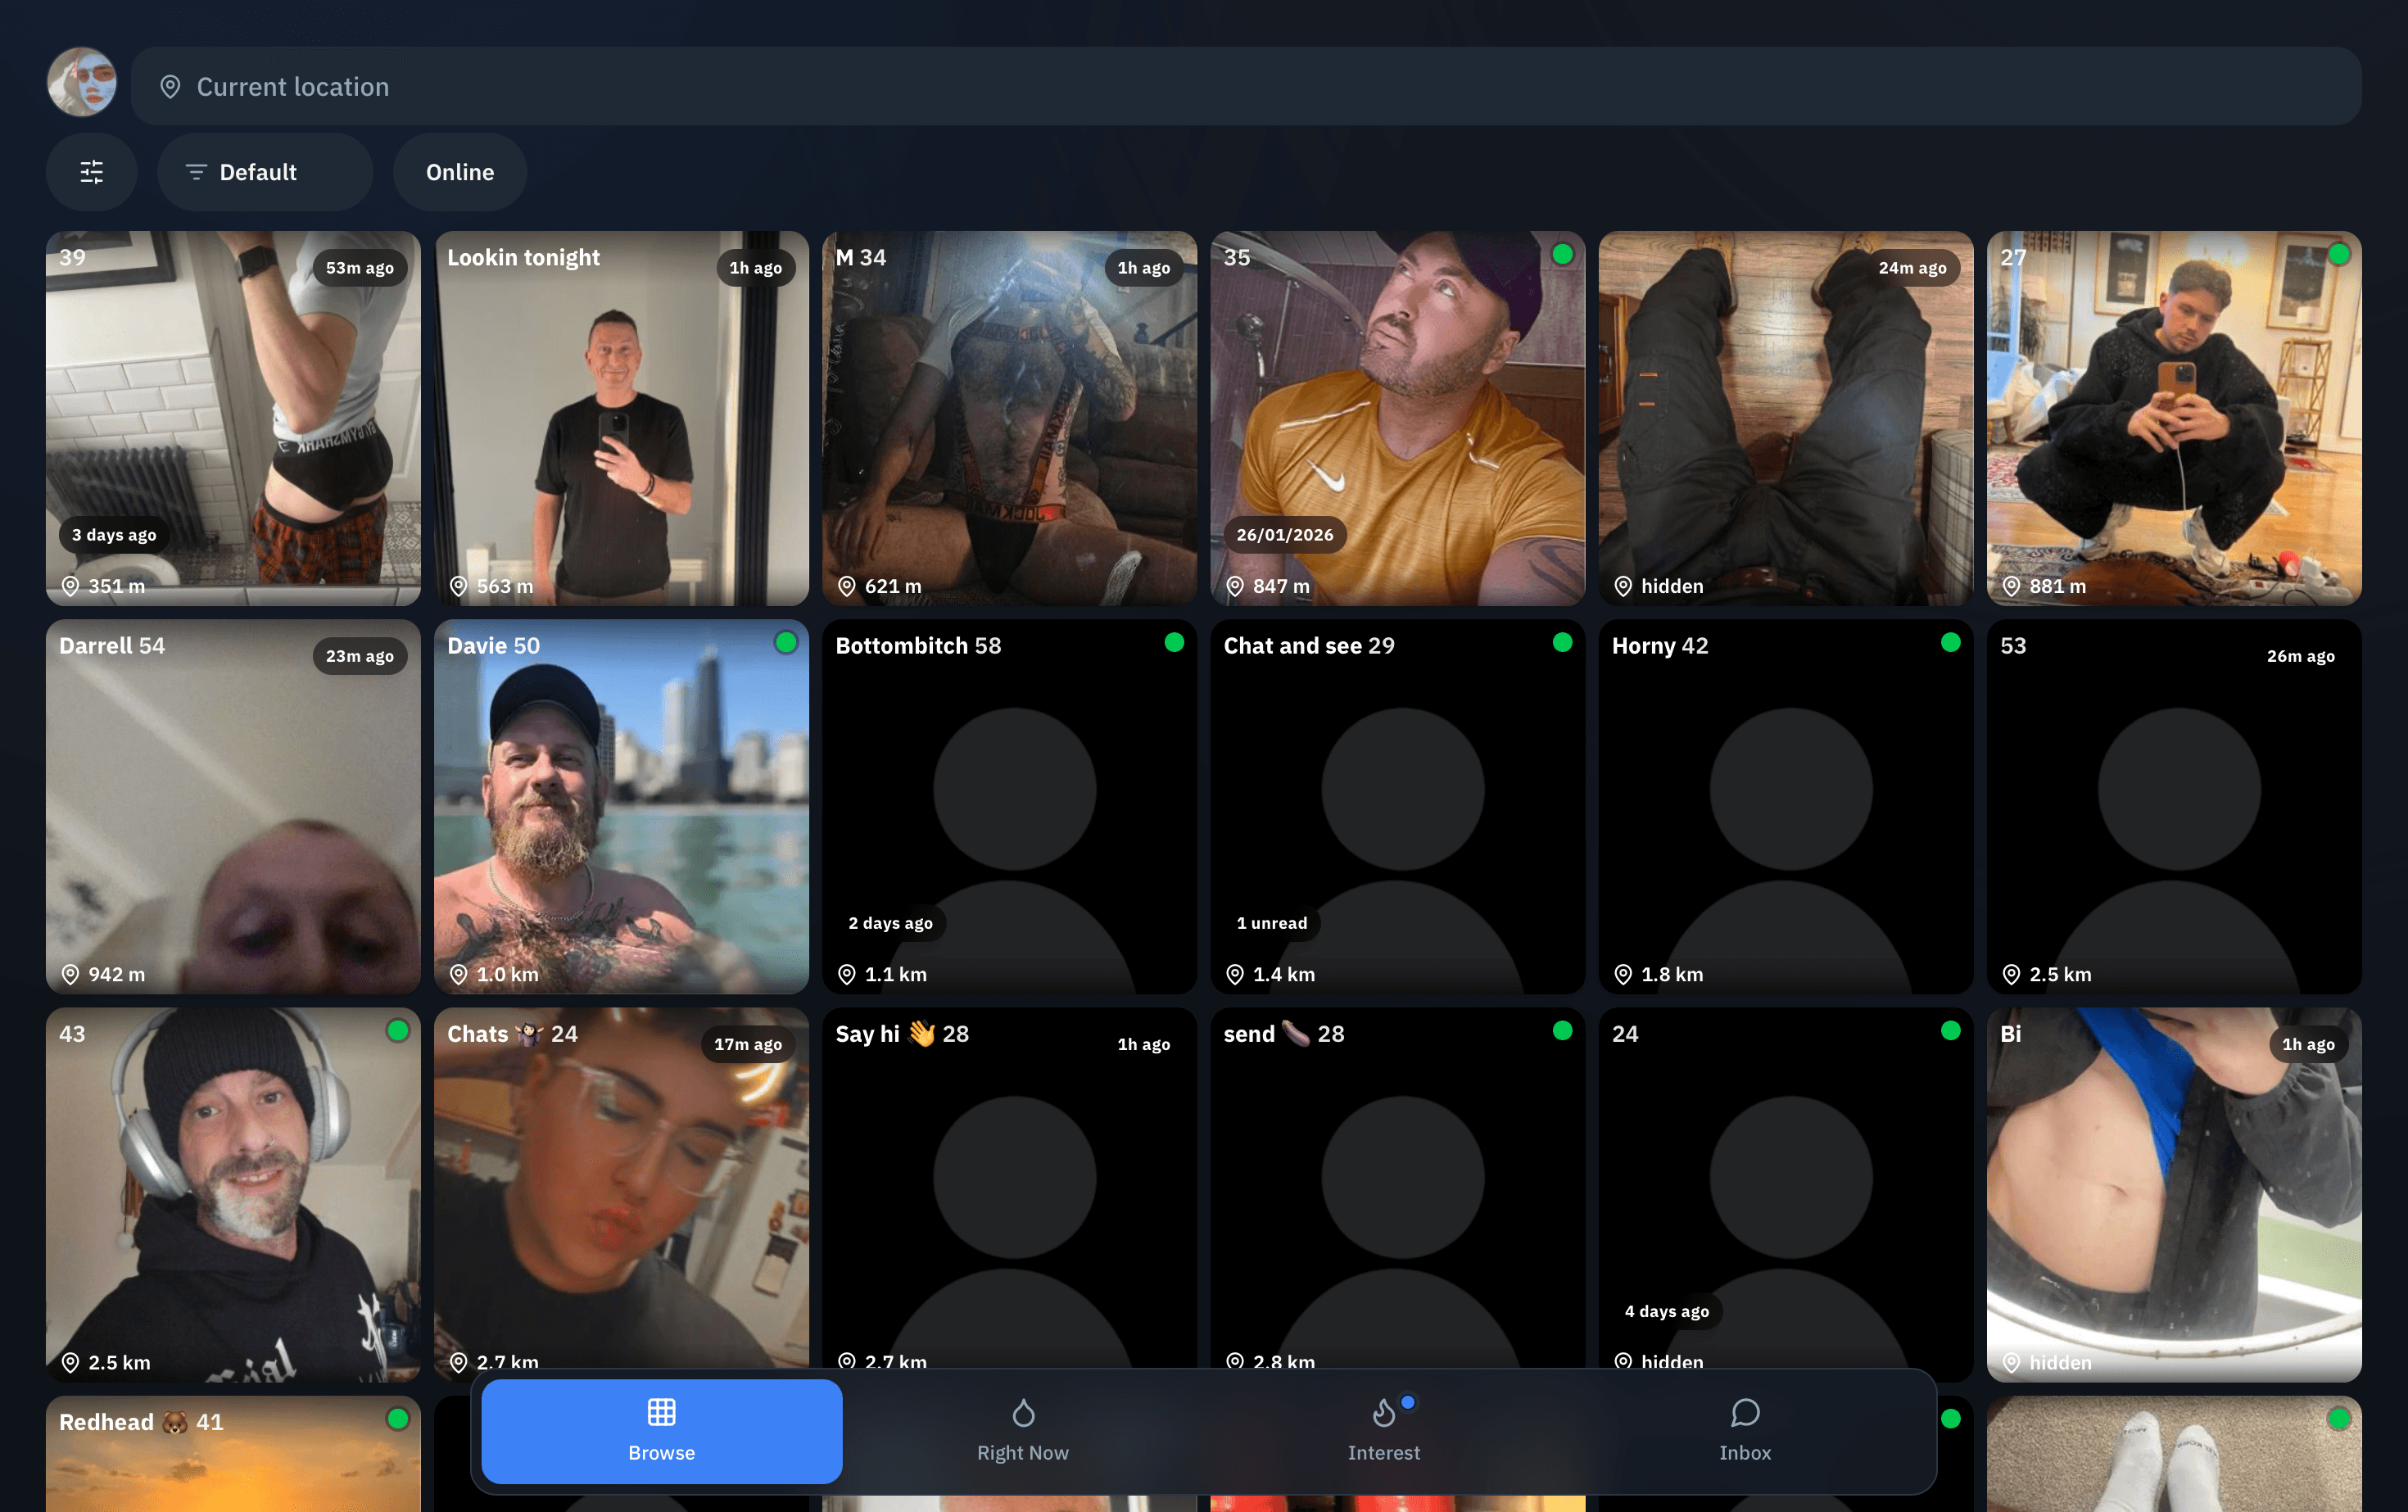Click the 26m ago label on the 53 card
This screenshot has height=1512, width=2408.
2300,656
